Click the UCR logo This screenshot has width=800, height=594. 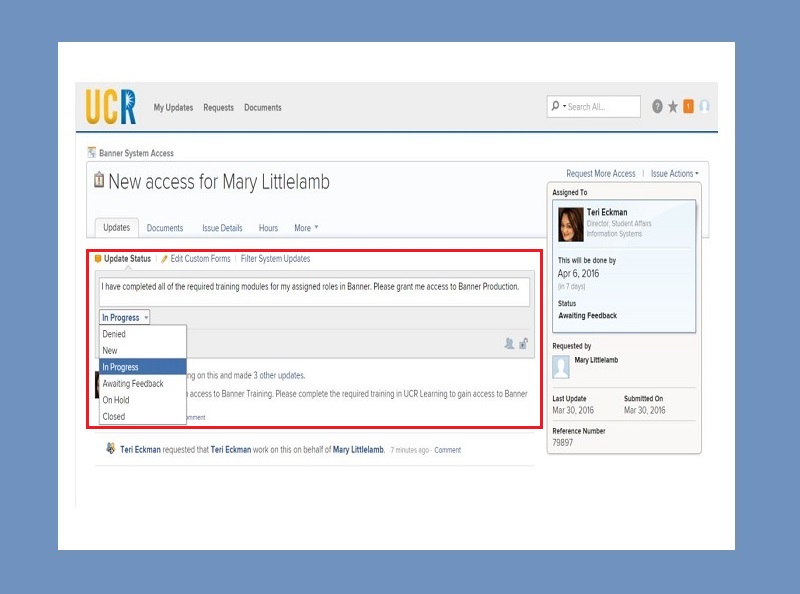click(x=111, y=107)
